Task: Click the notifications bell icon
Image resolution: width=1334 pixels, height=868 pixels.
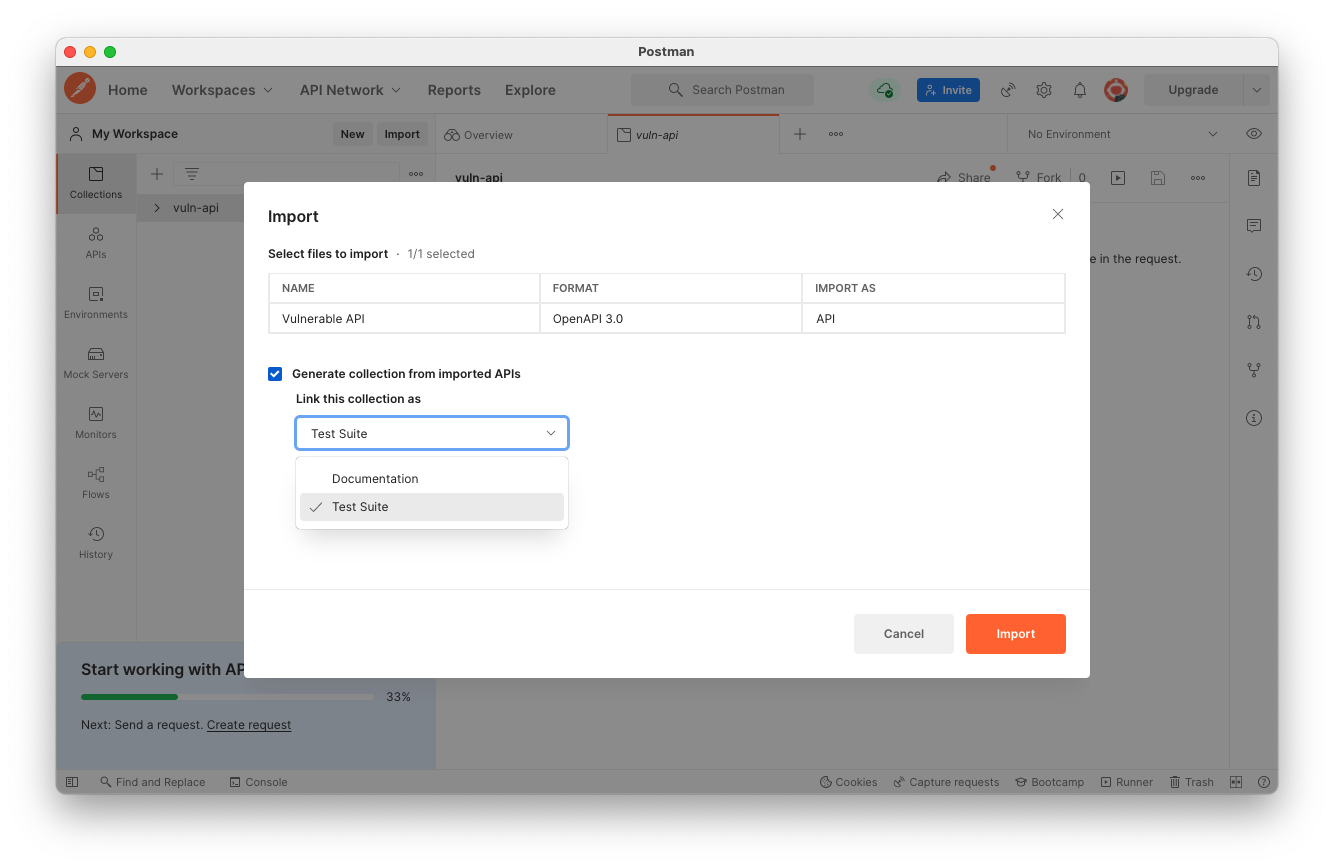Action: click(x=1080, y=90)
